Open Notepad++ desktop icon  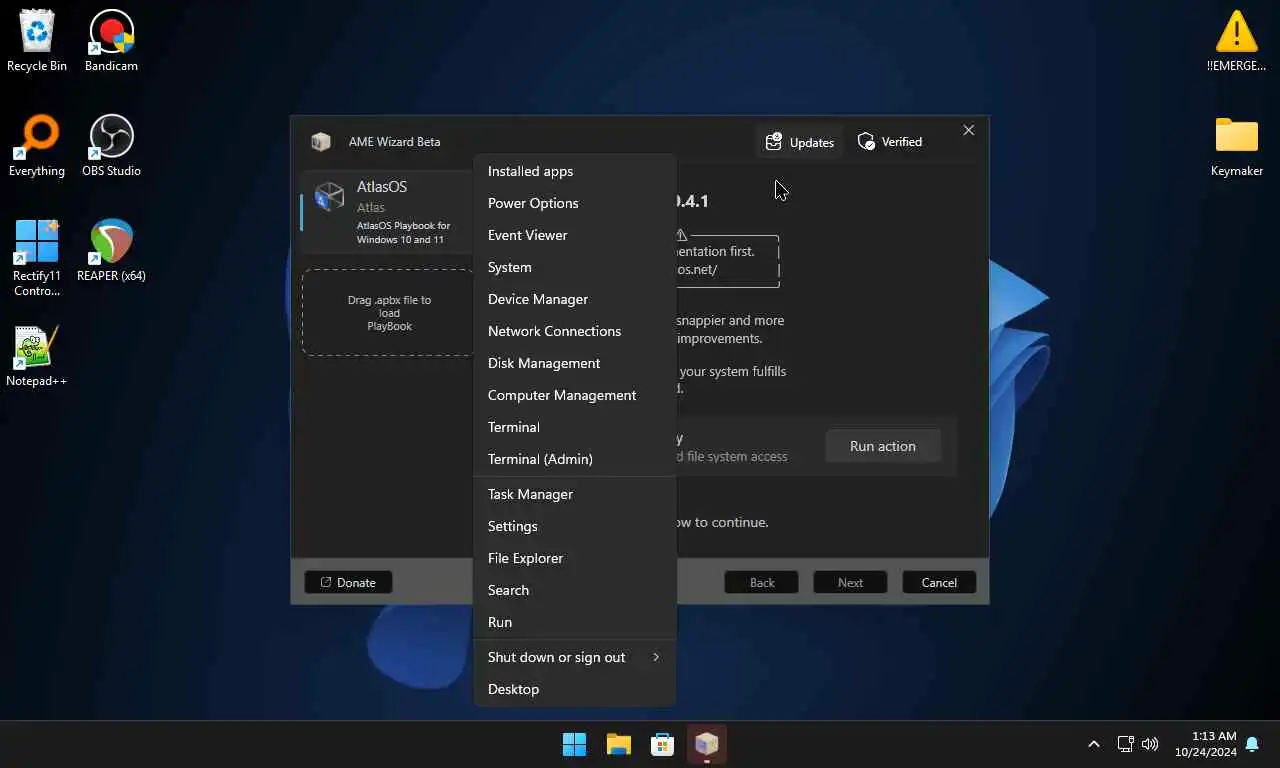pos(37,356)
